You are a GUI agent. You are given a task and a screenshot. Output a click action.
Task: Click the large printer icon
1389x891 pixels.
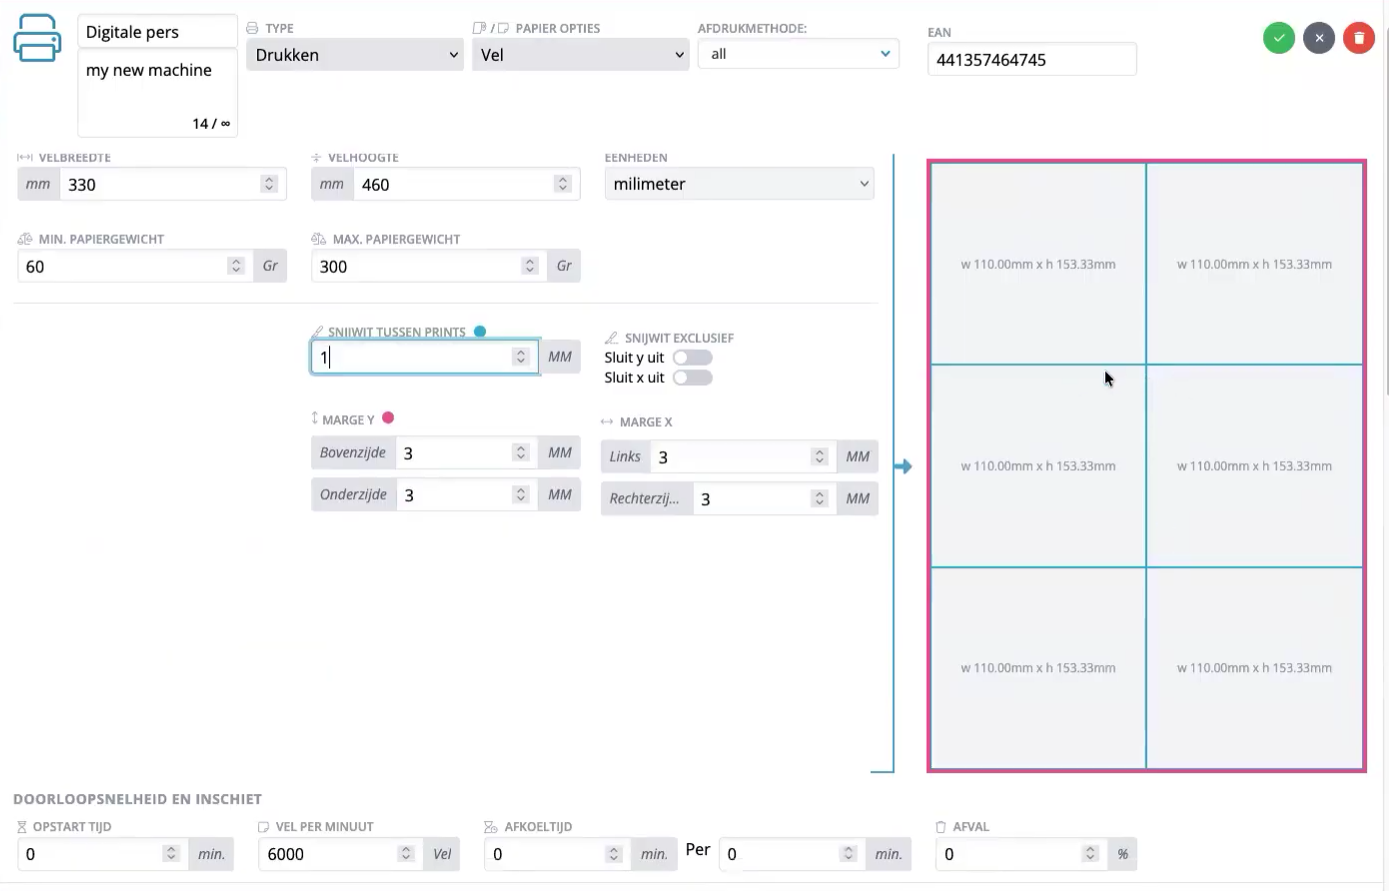coord(37,39)
